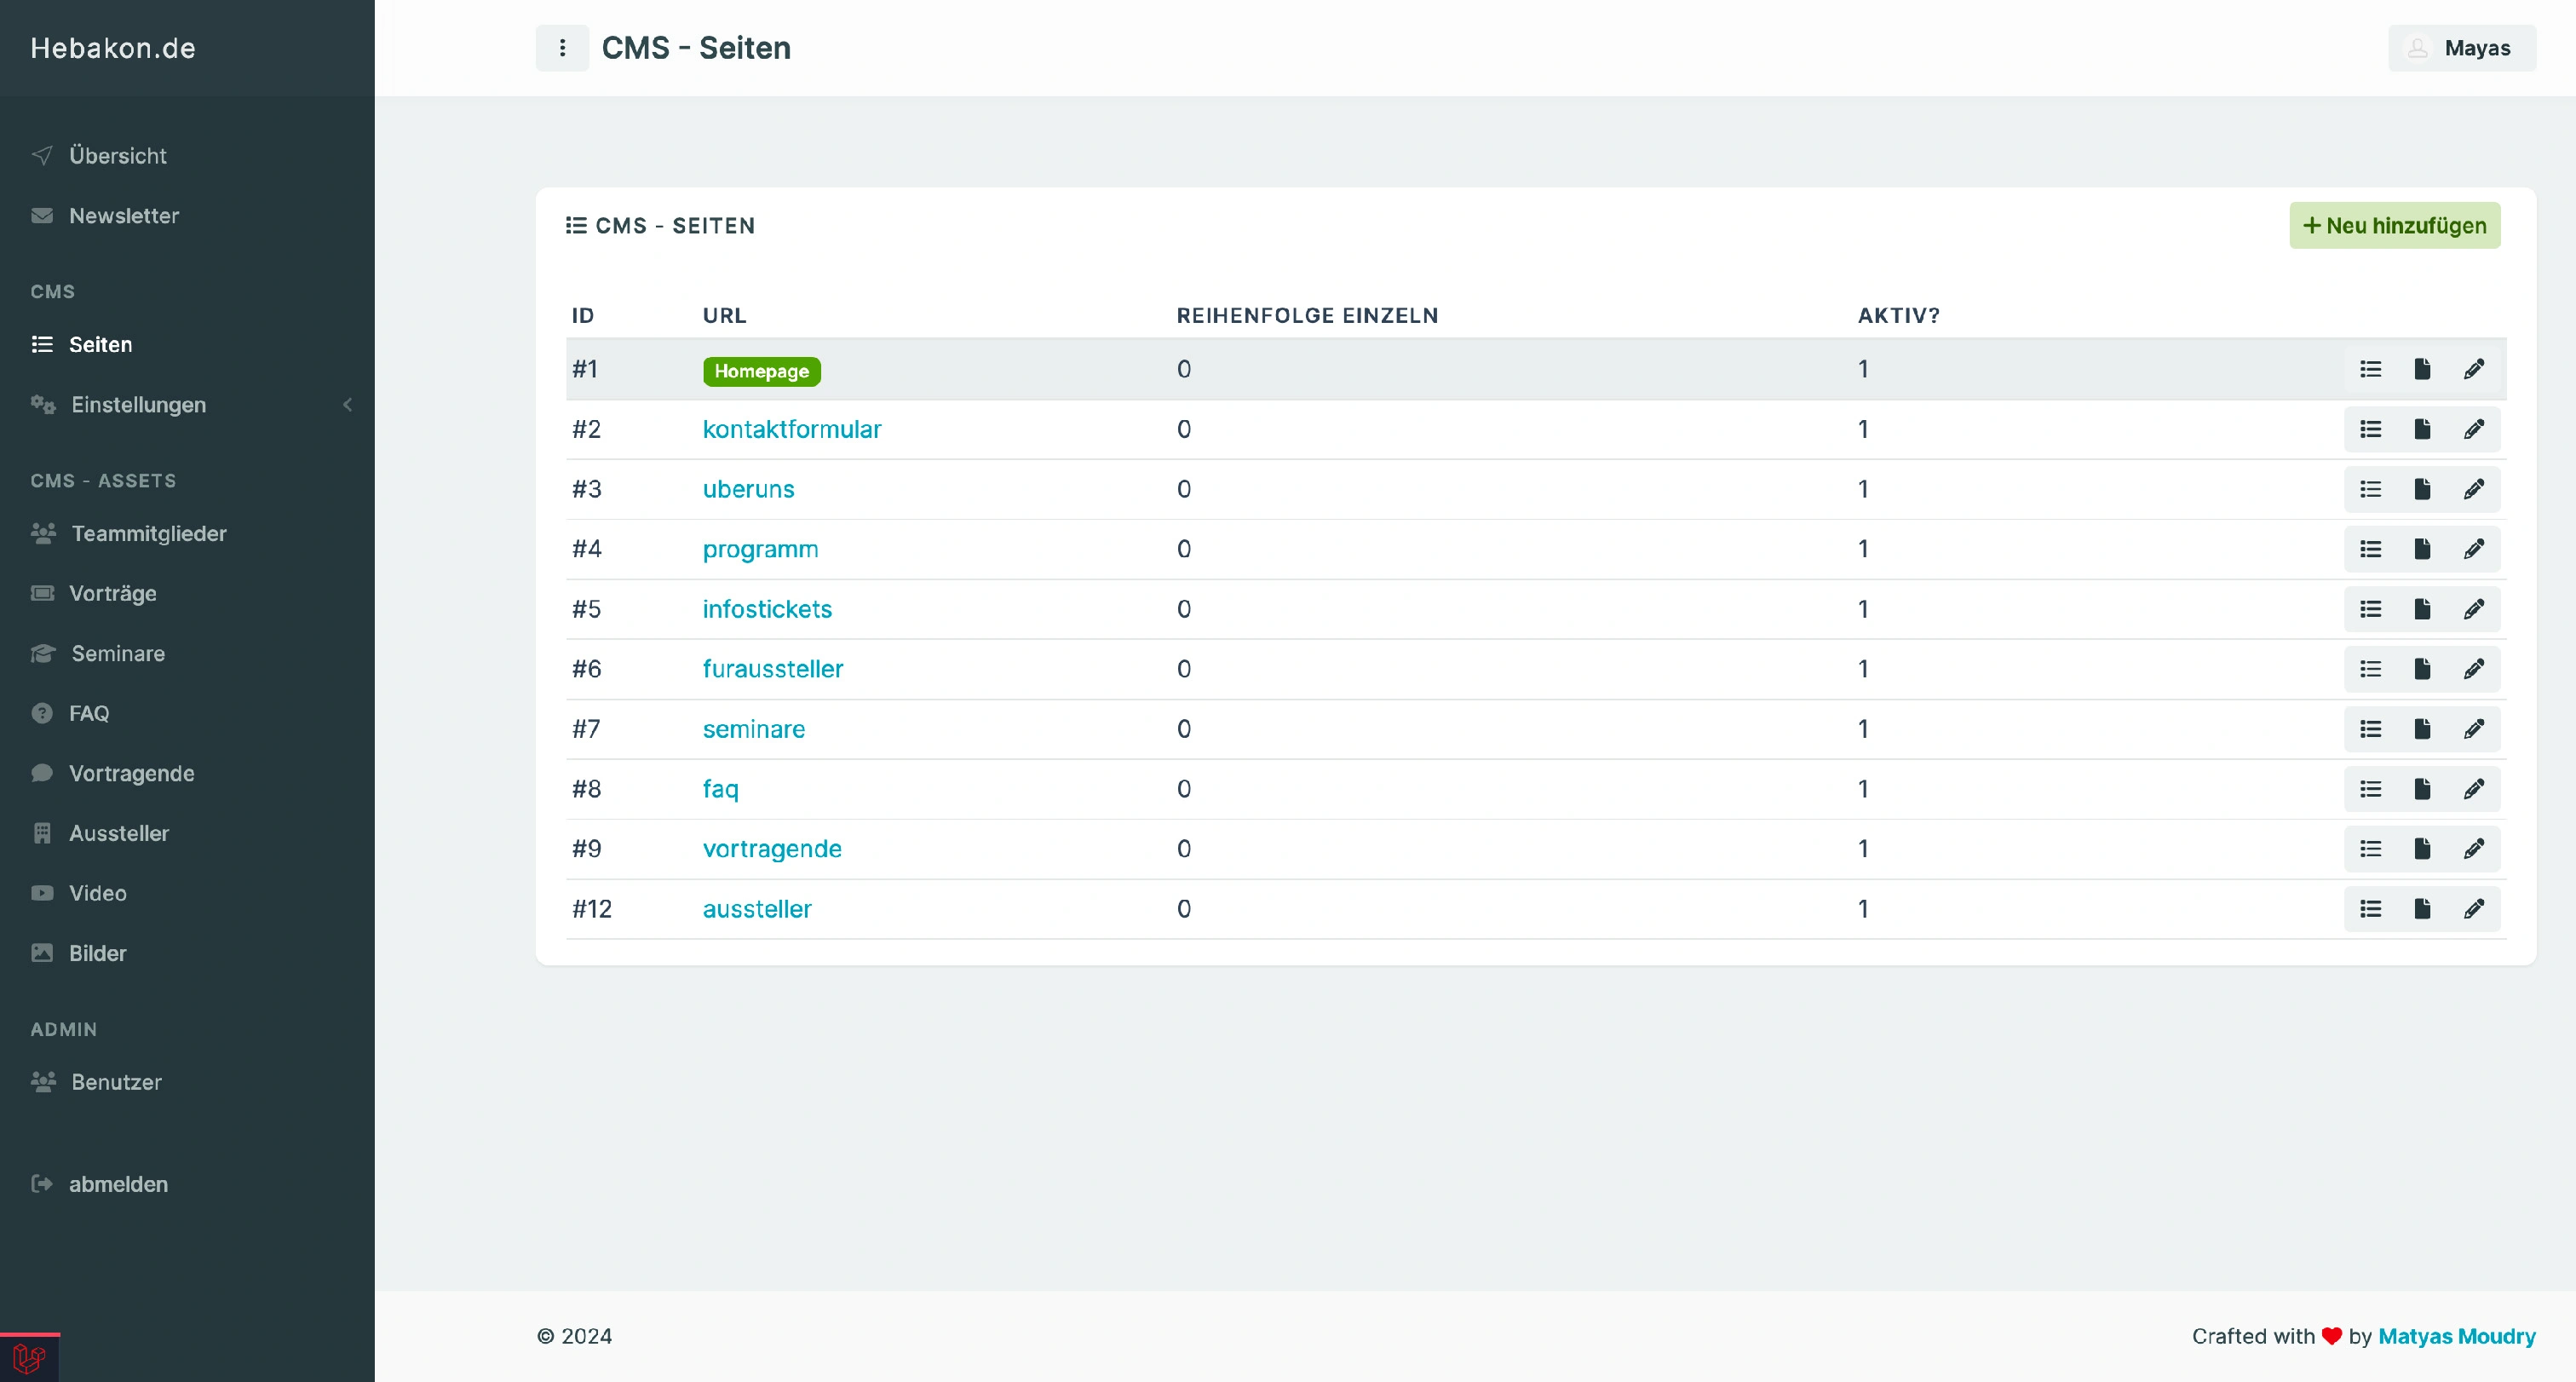The image size is (2576, 1382).
Task: Edit Homepage row with pencil icon
Action: (x=2474, y=369)
